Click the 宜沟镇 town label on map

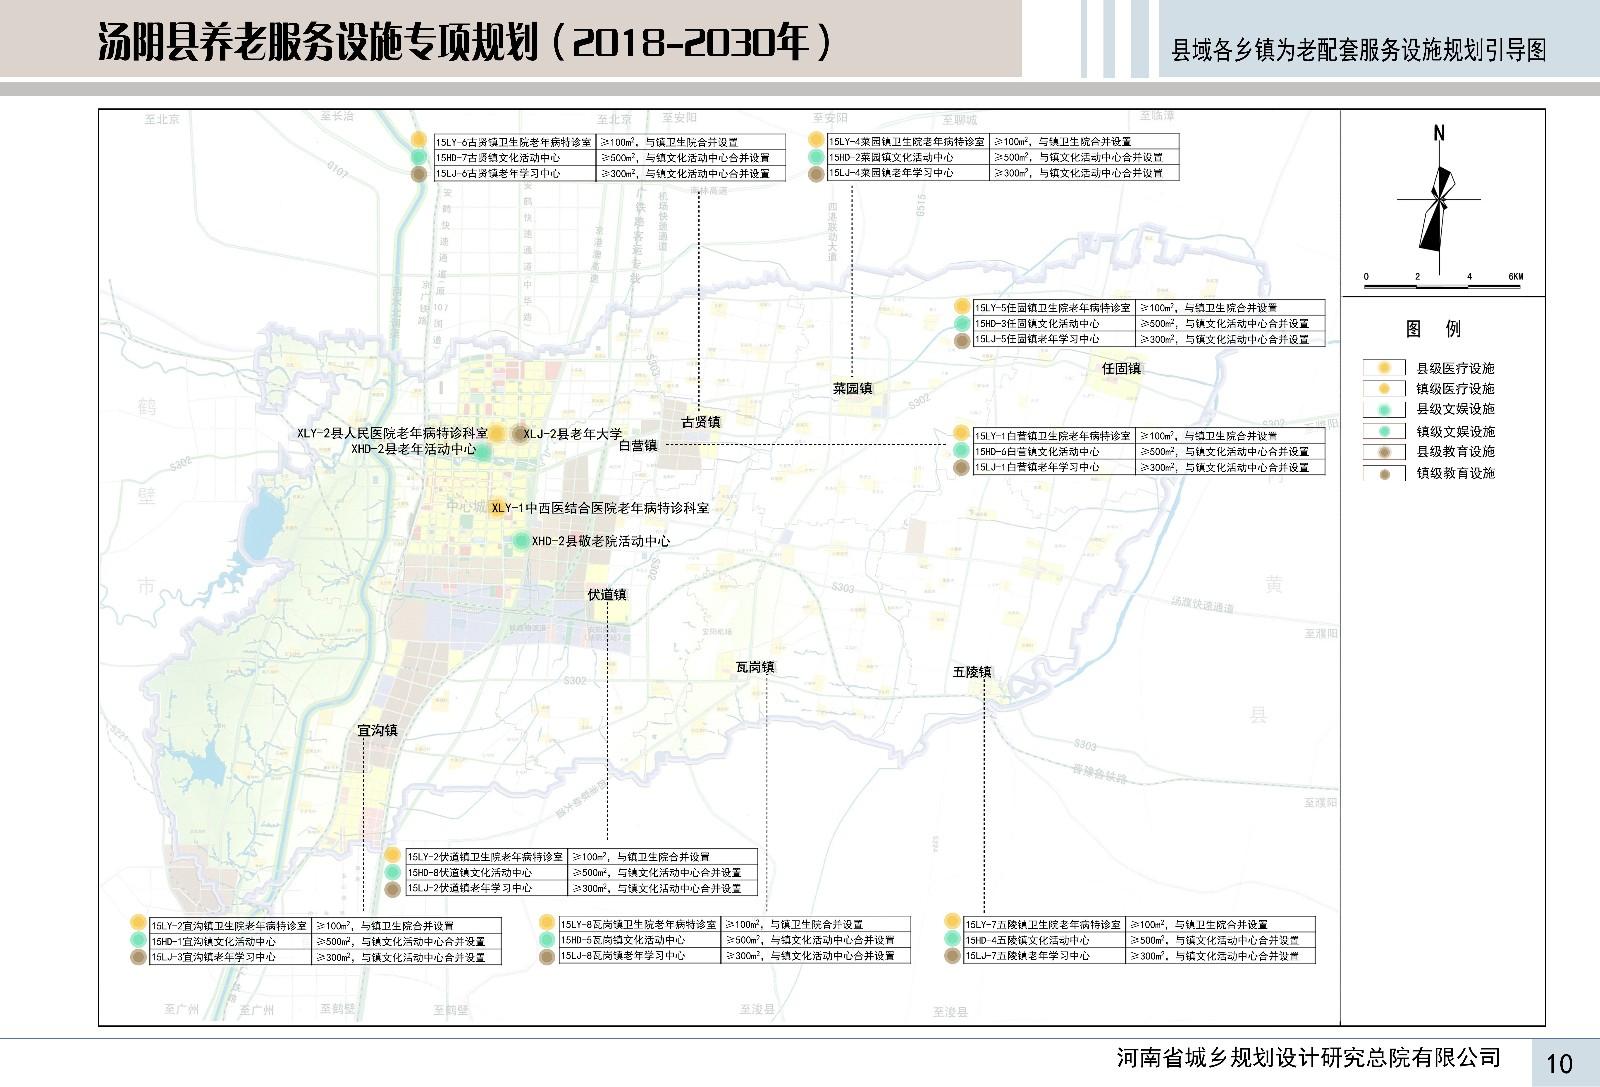click(x=378, y=730)
